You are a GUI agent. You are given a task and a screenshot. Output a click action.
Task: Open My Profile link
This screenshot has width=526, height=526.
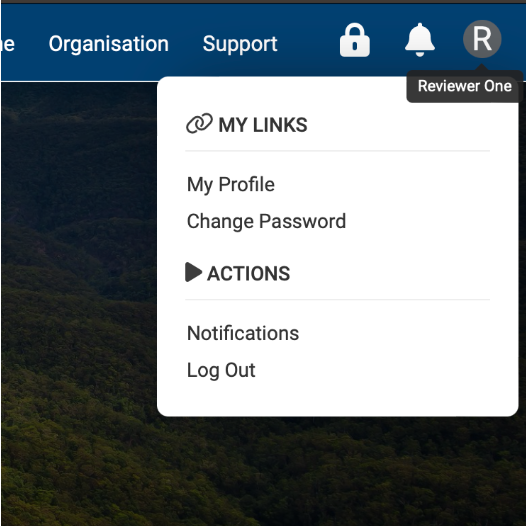(231, 185)
